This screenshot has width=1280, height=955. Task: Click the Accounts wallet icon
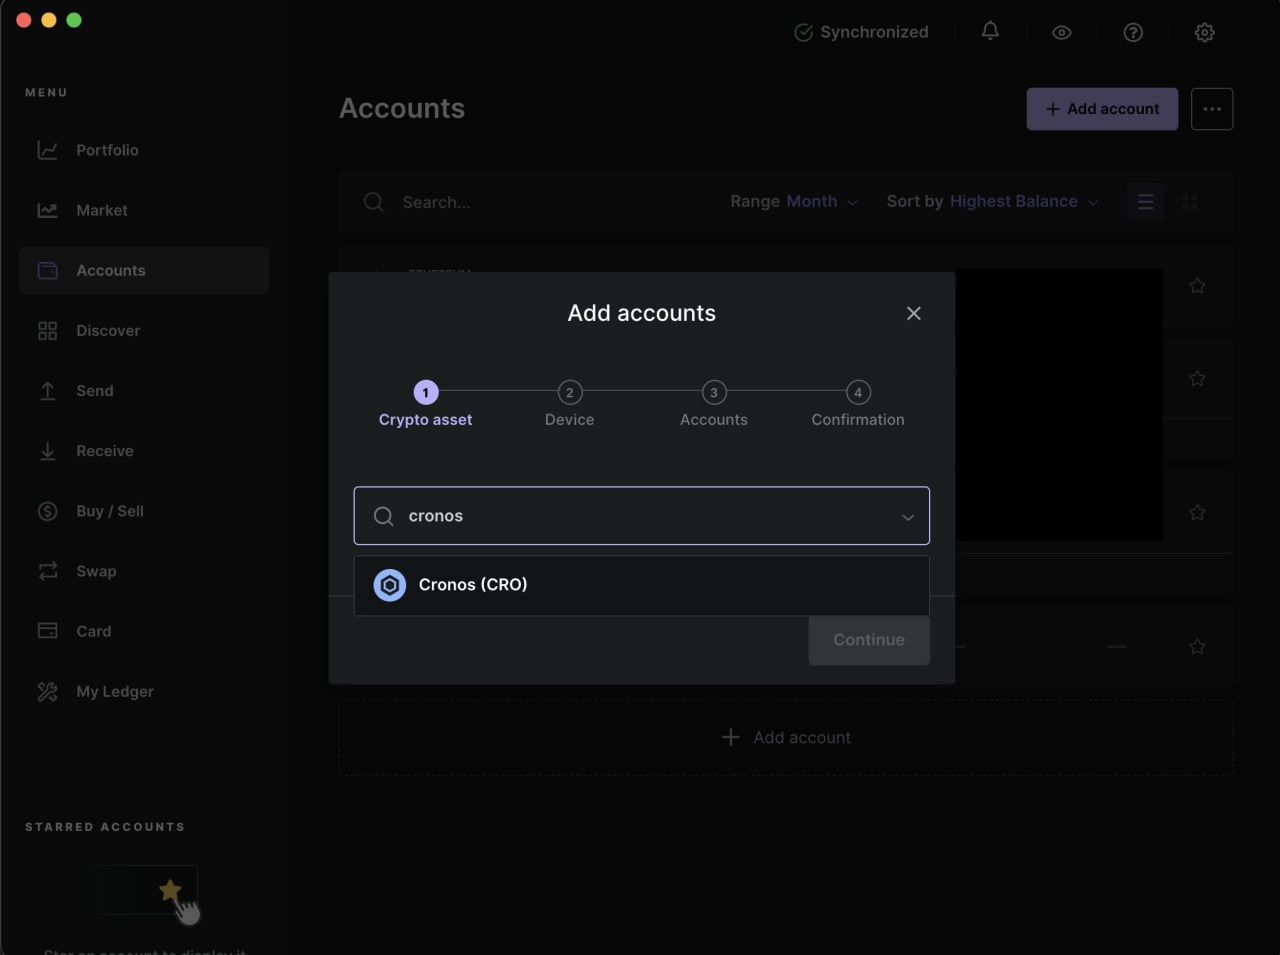point(47,270)
